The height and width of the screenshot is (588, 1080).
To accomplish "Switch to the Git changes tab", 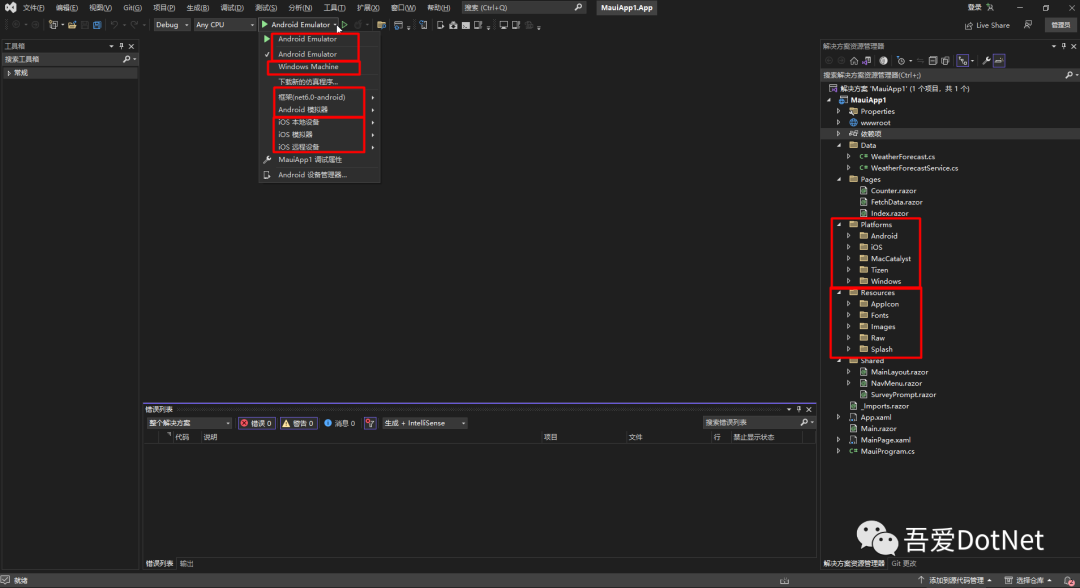I will 904,563.
